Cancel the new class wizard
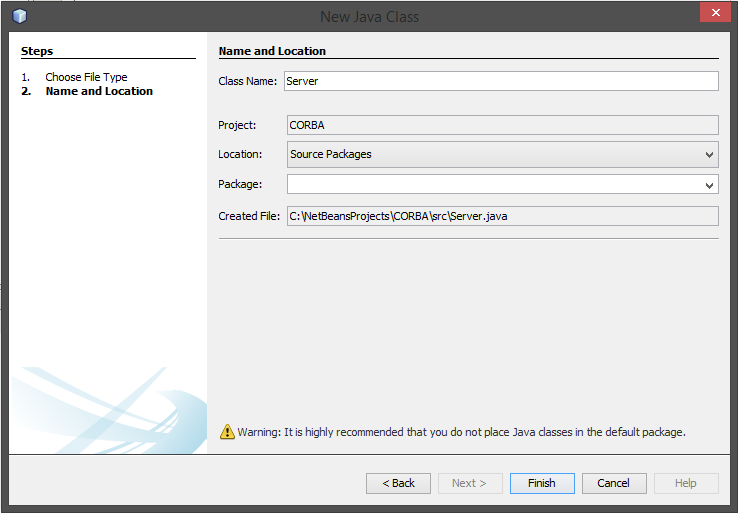 614,483
